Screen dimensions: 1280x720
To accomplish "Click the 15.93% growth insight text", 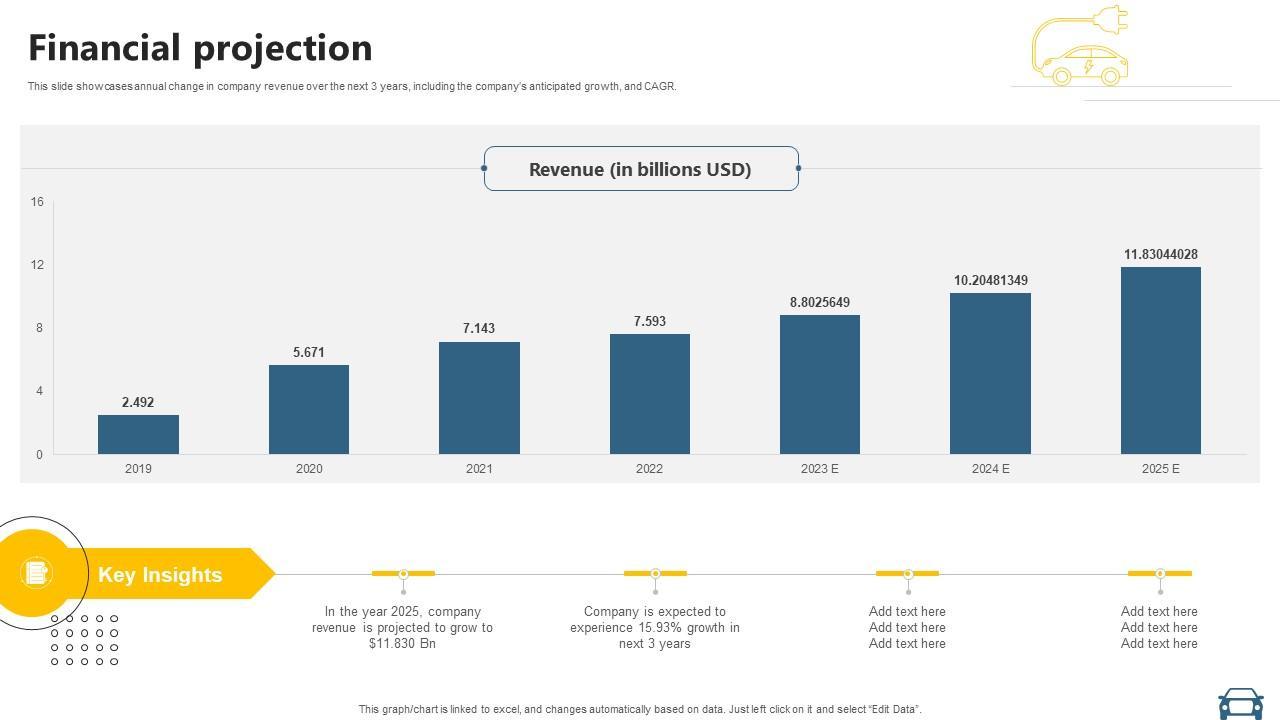I will 655,627.
